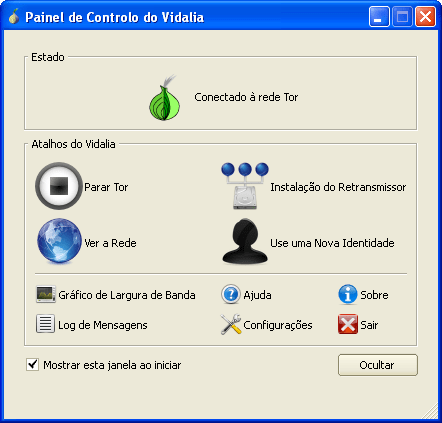The width and height of the screenshot is (442, 423).
Task: Click the Parar Tor stop icon
Action: click(x=59, y=186)
